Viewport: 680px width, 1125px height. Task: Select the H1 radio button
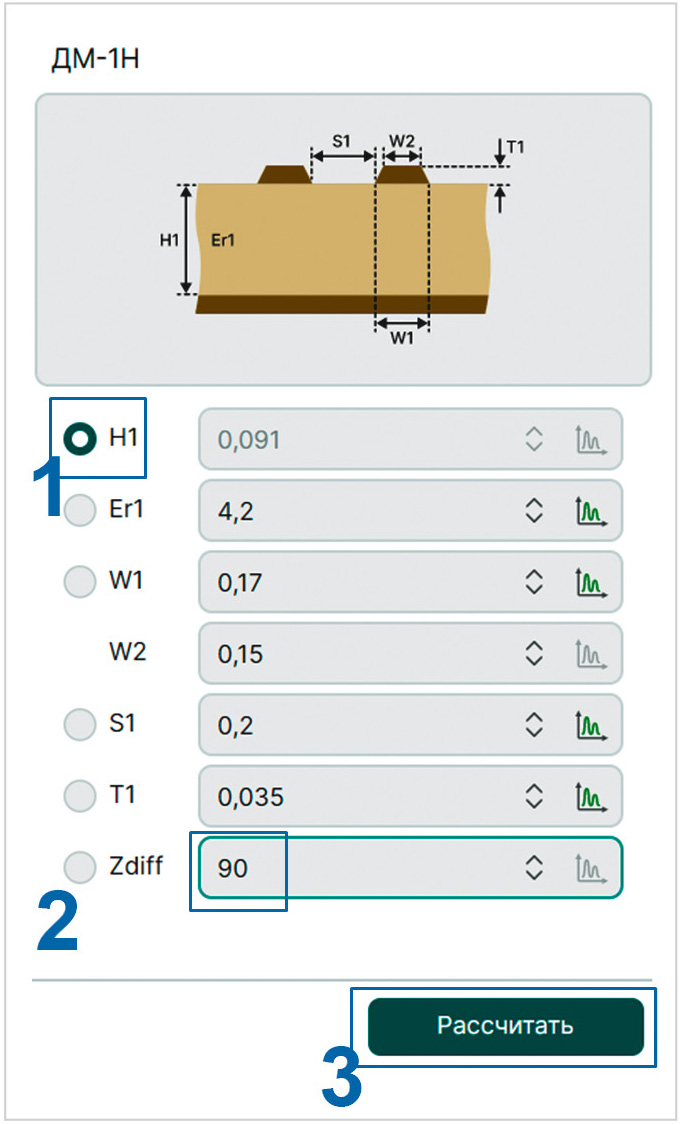tap(80, 438)
